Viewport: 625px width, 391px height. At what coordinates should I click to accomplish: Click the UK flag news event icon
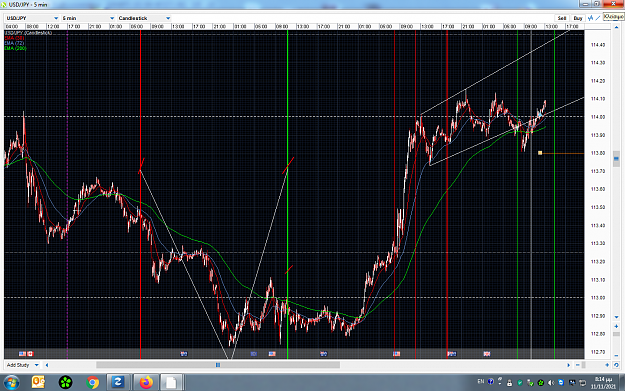[487, 354]
